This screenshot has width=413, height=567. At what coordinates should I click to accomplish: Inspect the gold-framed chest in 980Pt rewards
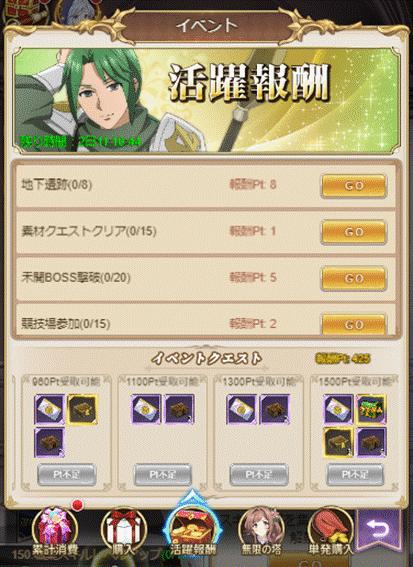(x=82, y=409)
